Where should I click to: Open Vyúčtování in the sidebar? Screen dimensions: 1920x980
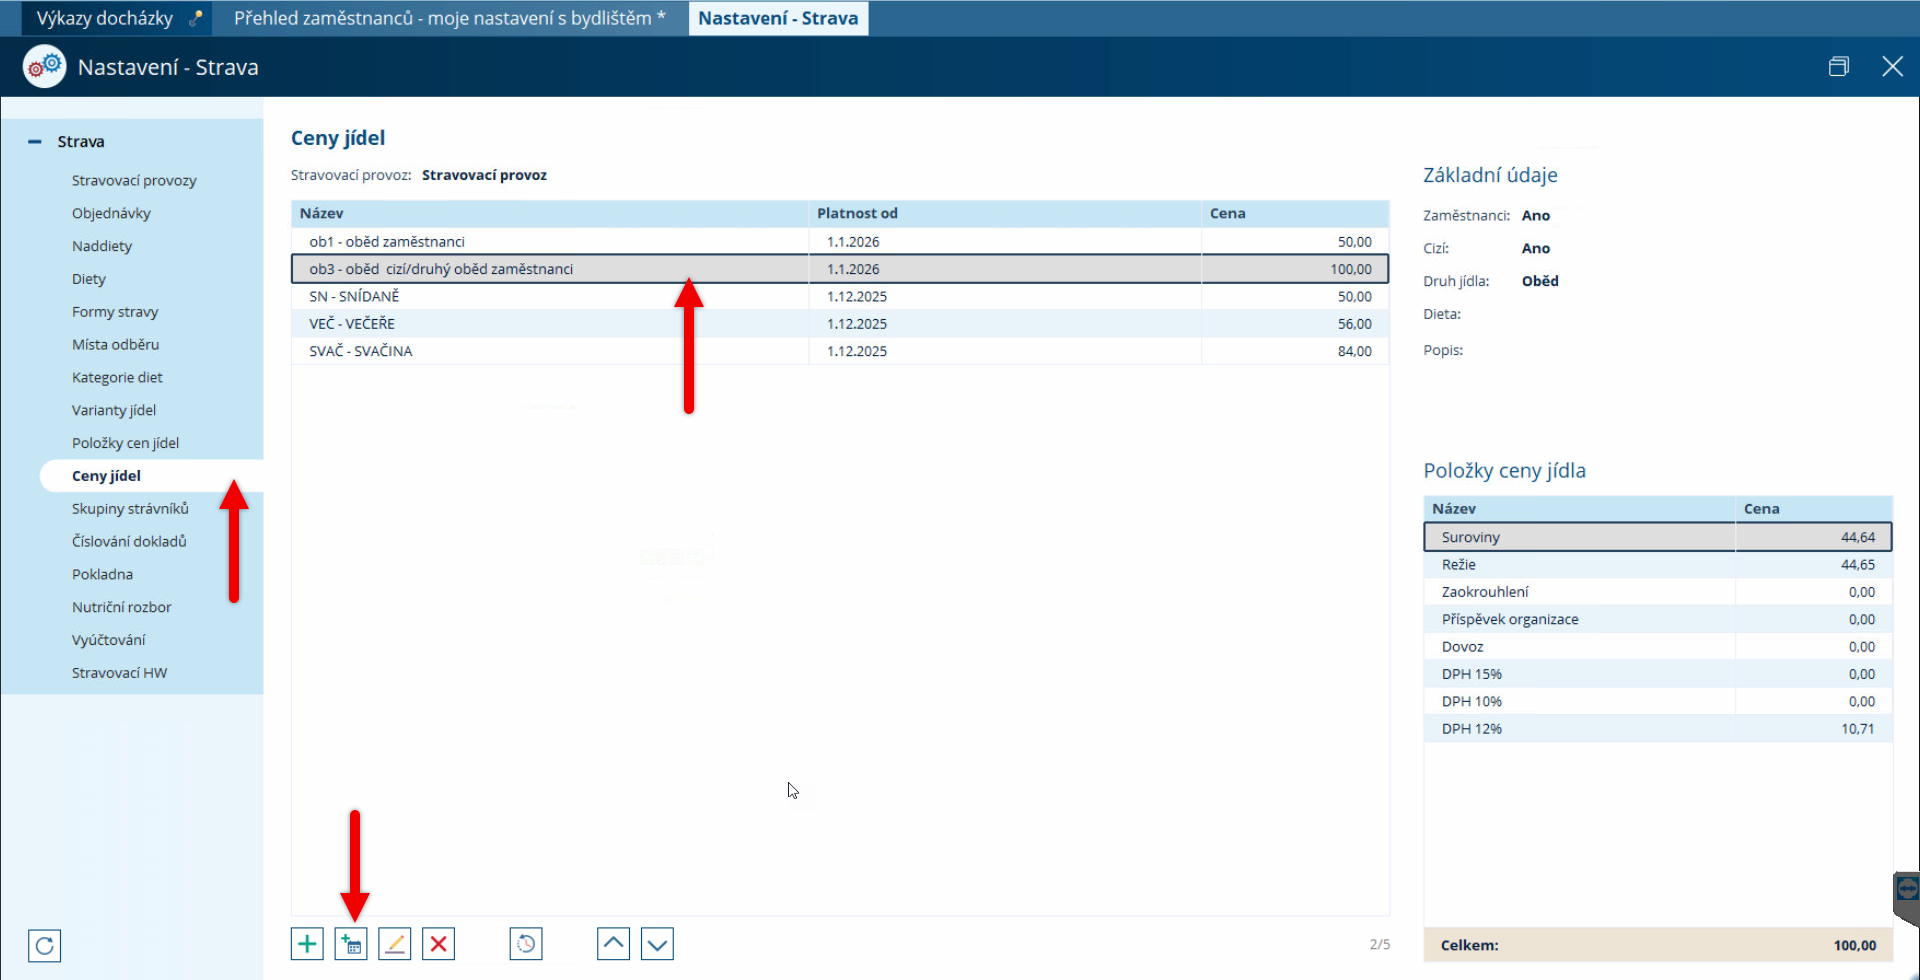point(108,640)
